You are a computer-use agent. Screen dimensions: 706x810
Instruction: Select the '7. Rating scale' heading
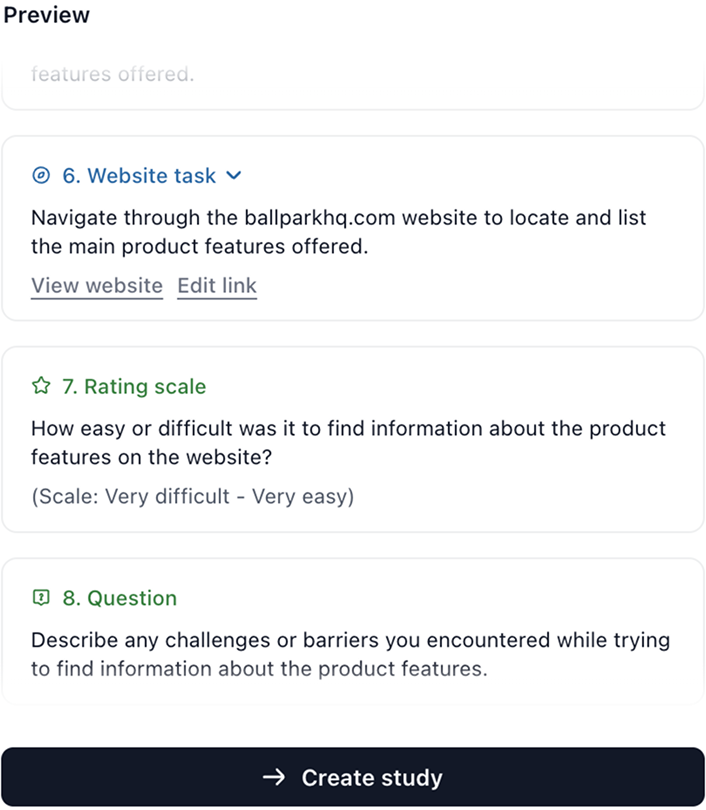(134, 387)
